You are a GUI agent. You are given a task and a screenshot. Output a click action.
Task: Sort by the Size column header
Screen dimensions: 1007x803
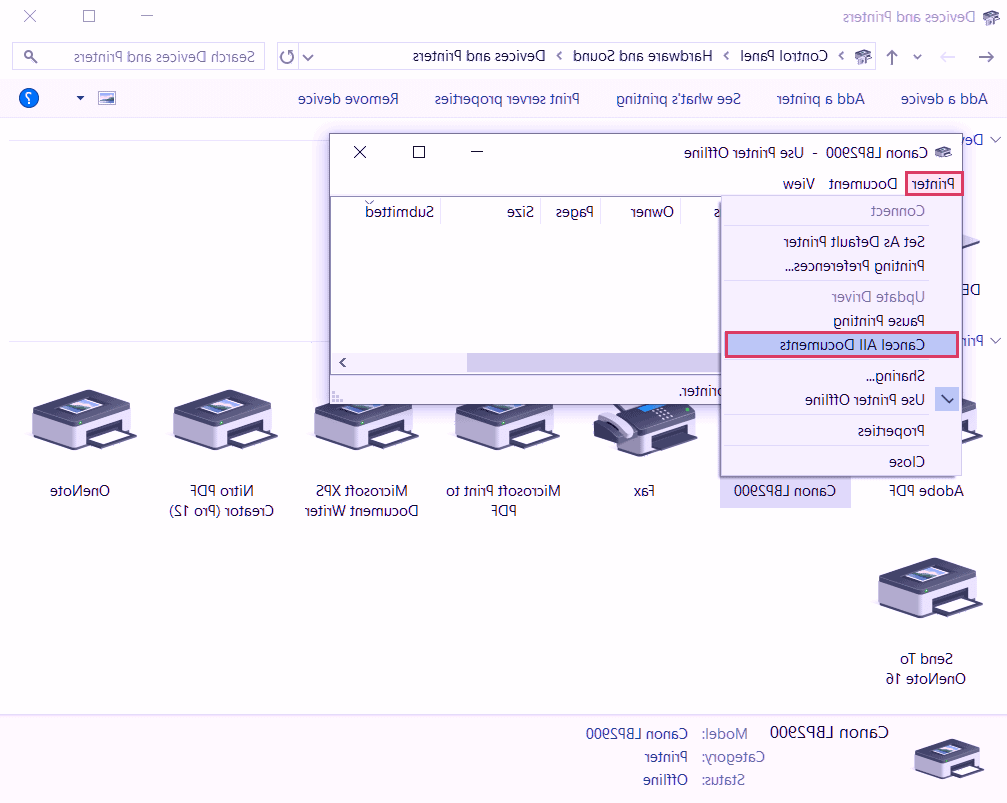point(520,212)
